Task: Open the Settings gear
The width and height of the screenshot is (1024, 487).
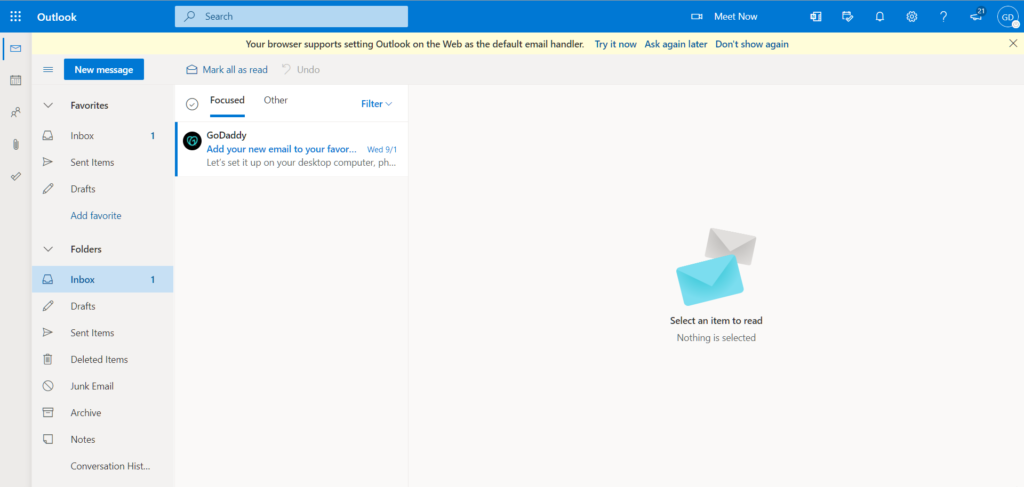Action: click(x=912, y=16)
